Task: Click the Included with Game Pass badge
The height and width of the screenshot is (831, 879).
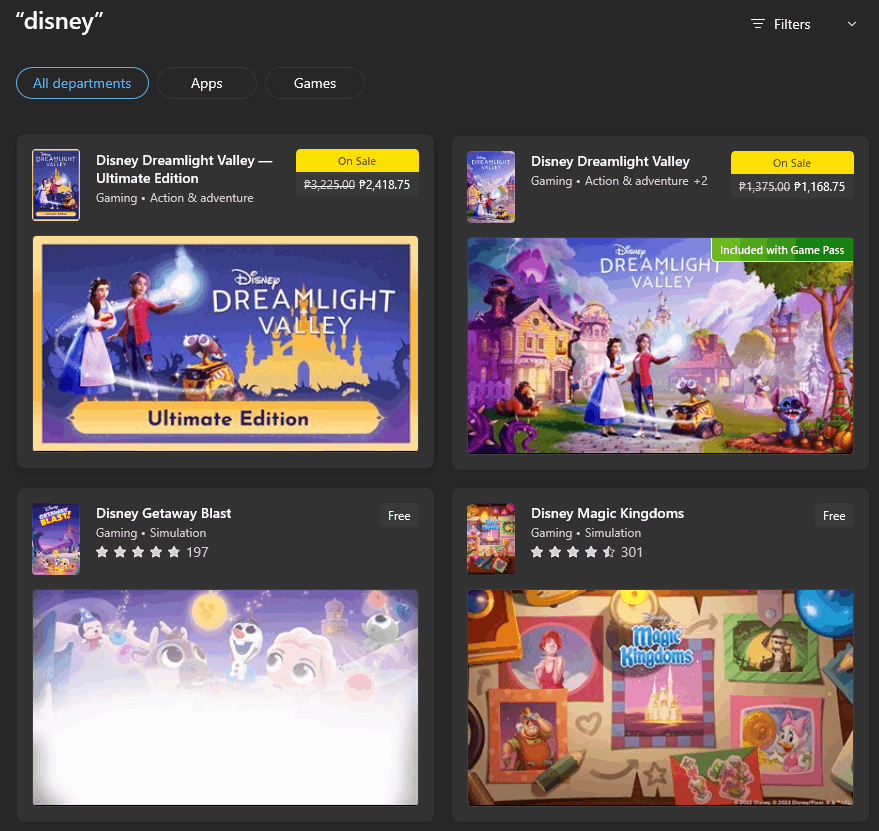Action: coord(782,249)
